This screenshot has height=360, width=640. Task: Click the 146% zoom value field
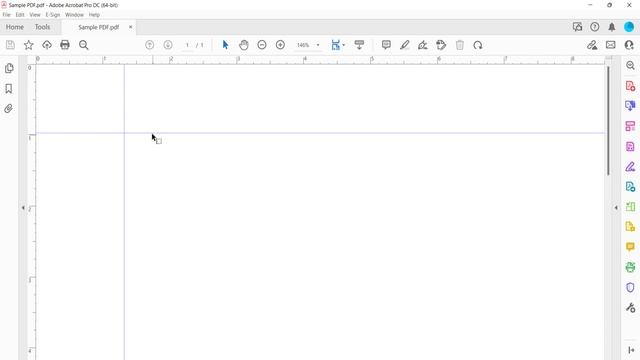(x=303, y=45)
